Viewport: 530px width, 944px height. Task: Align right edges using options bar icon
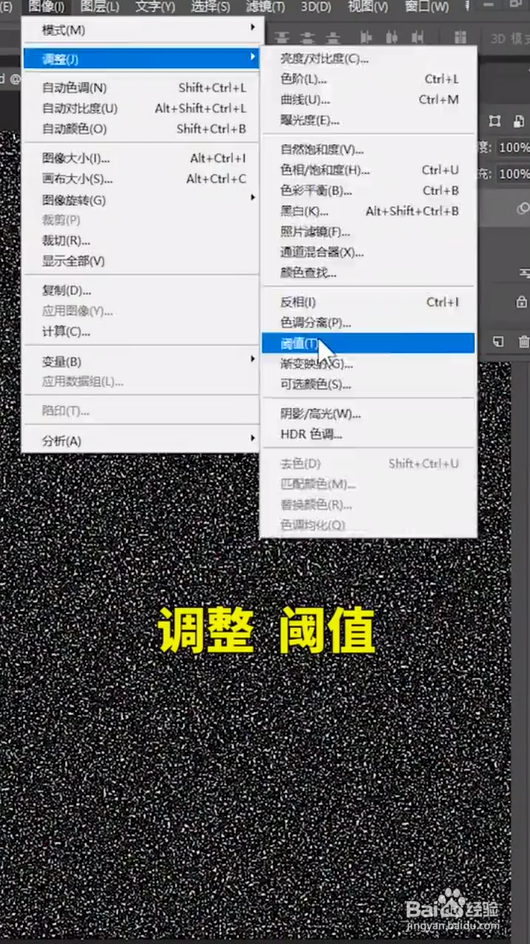tap(416, 38)
